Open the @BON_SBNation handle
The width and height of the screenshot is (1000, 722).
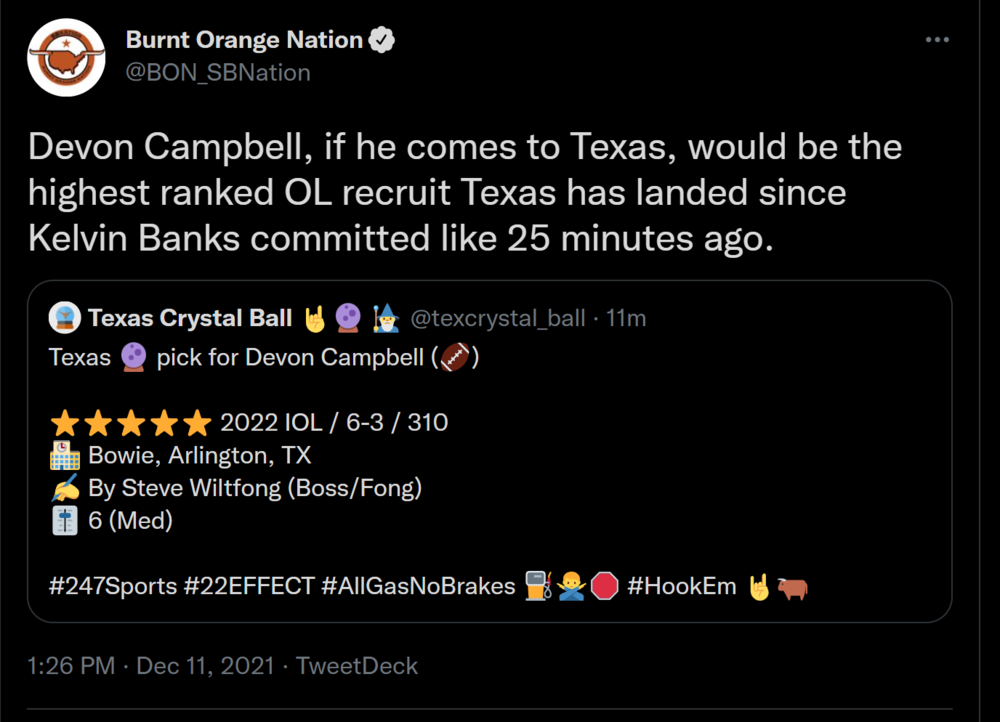pyautogui.click(x=218, y=72)
